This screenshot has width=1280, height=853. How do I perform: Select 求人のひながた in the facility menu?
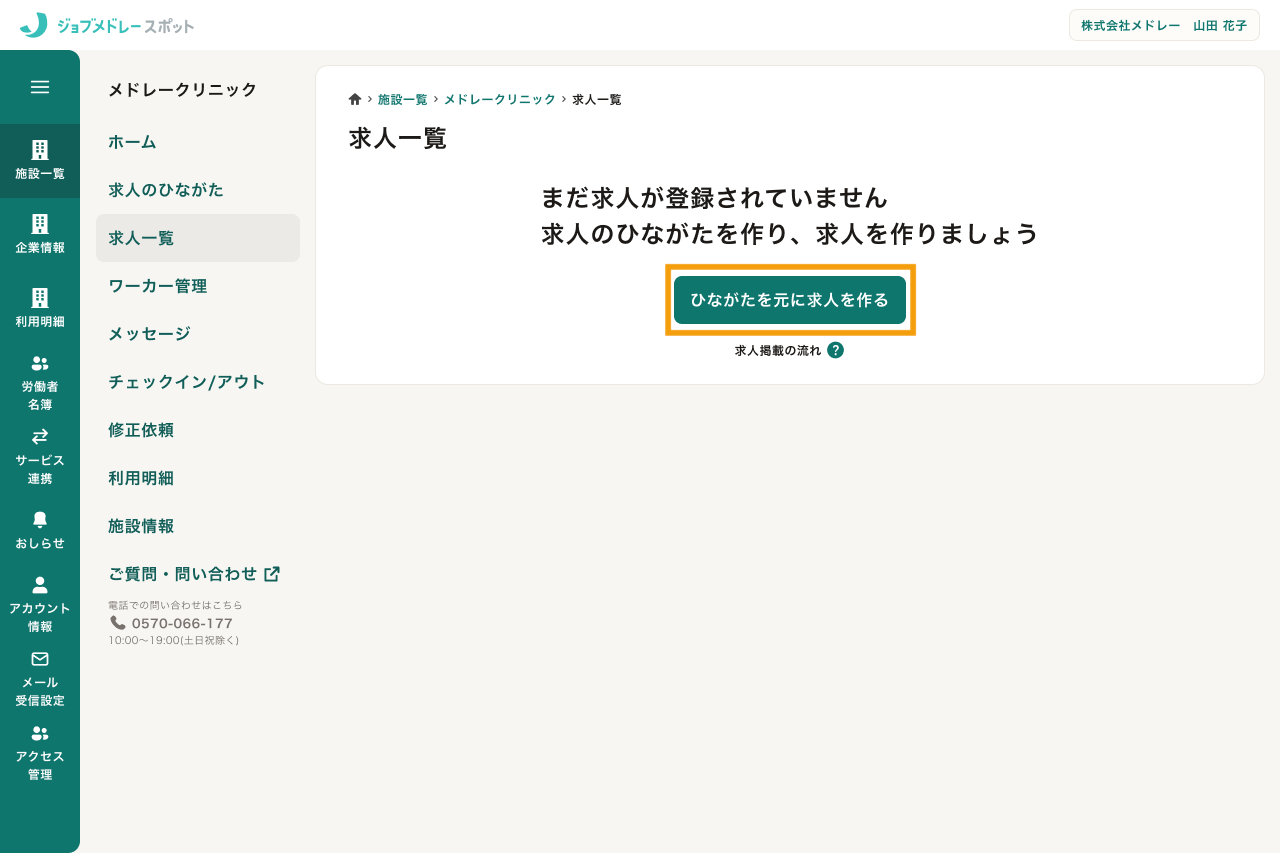(198, 190)
